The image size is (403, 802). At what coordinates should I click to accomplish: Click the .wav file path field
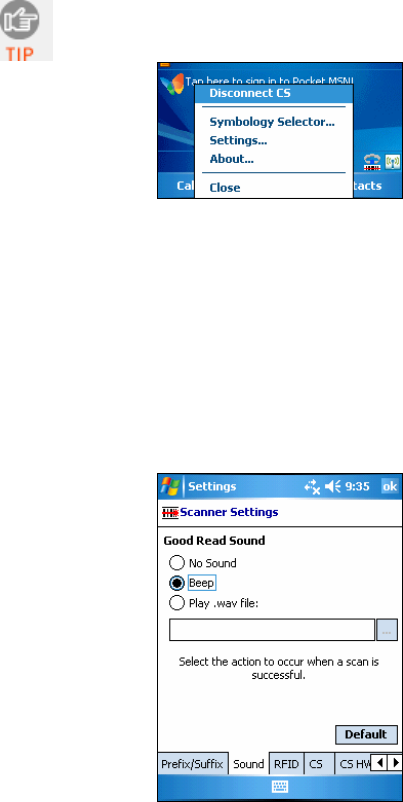point(272,630)
